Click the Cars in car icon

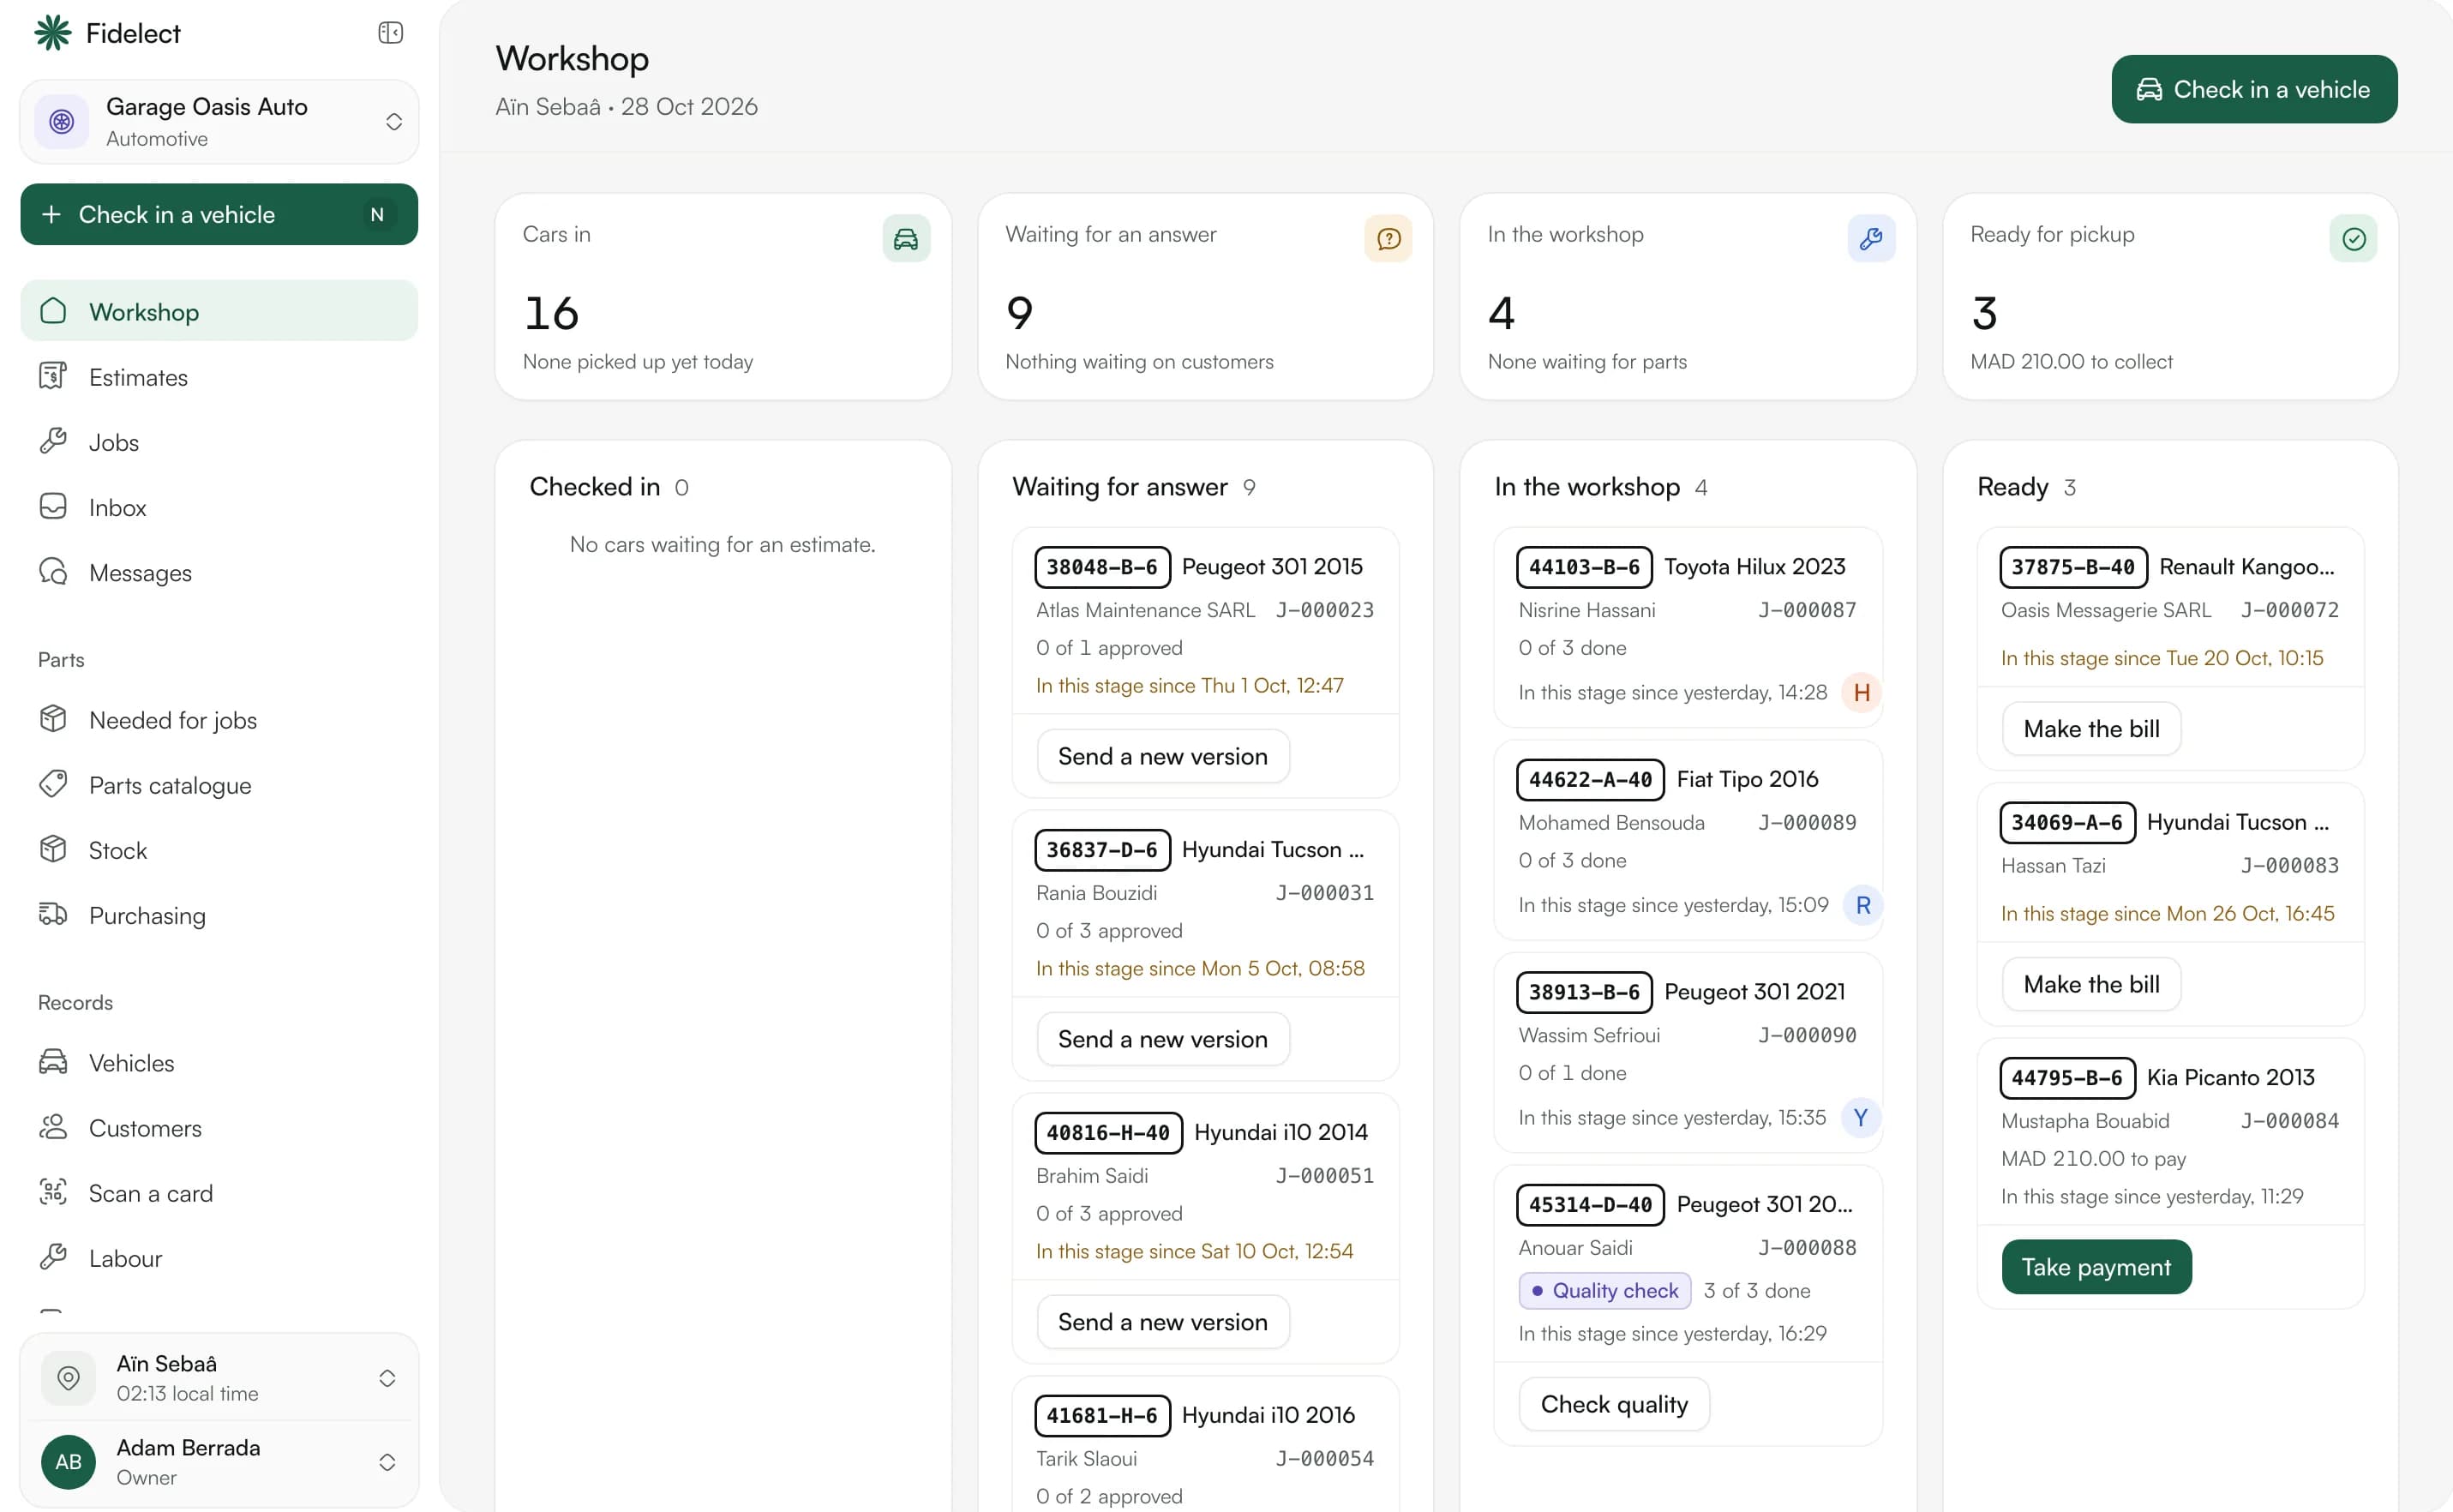(906, 239)
